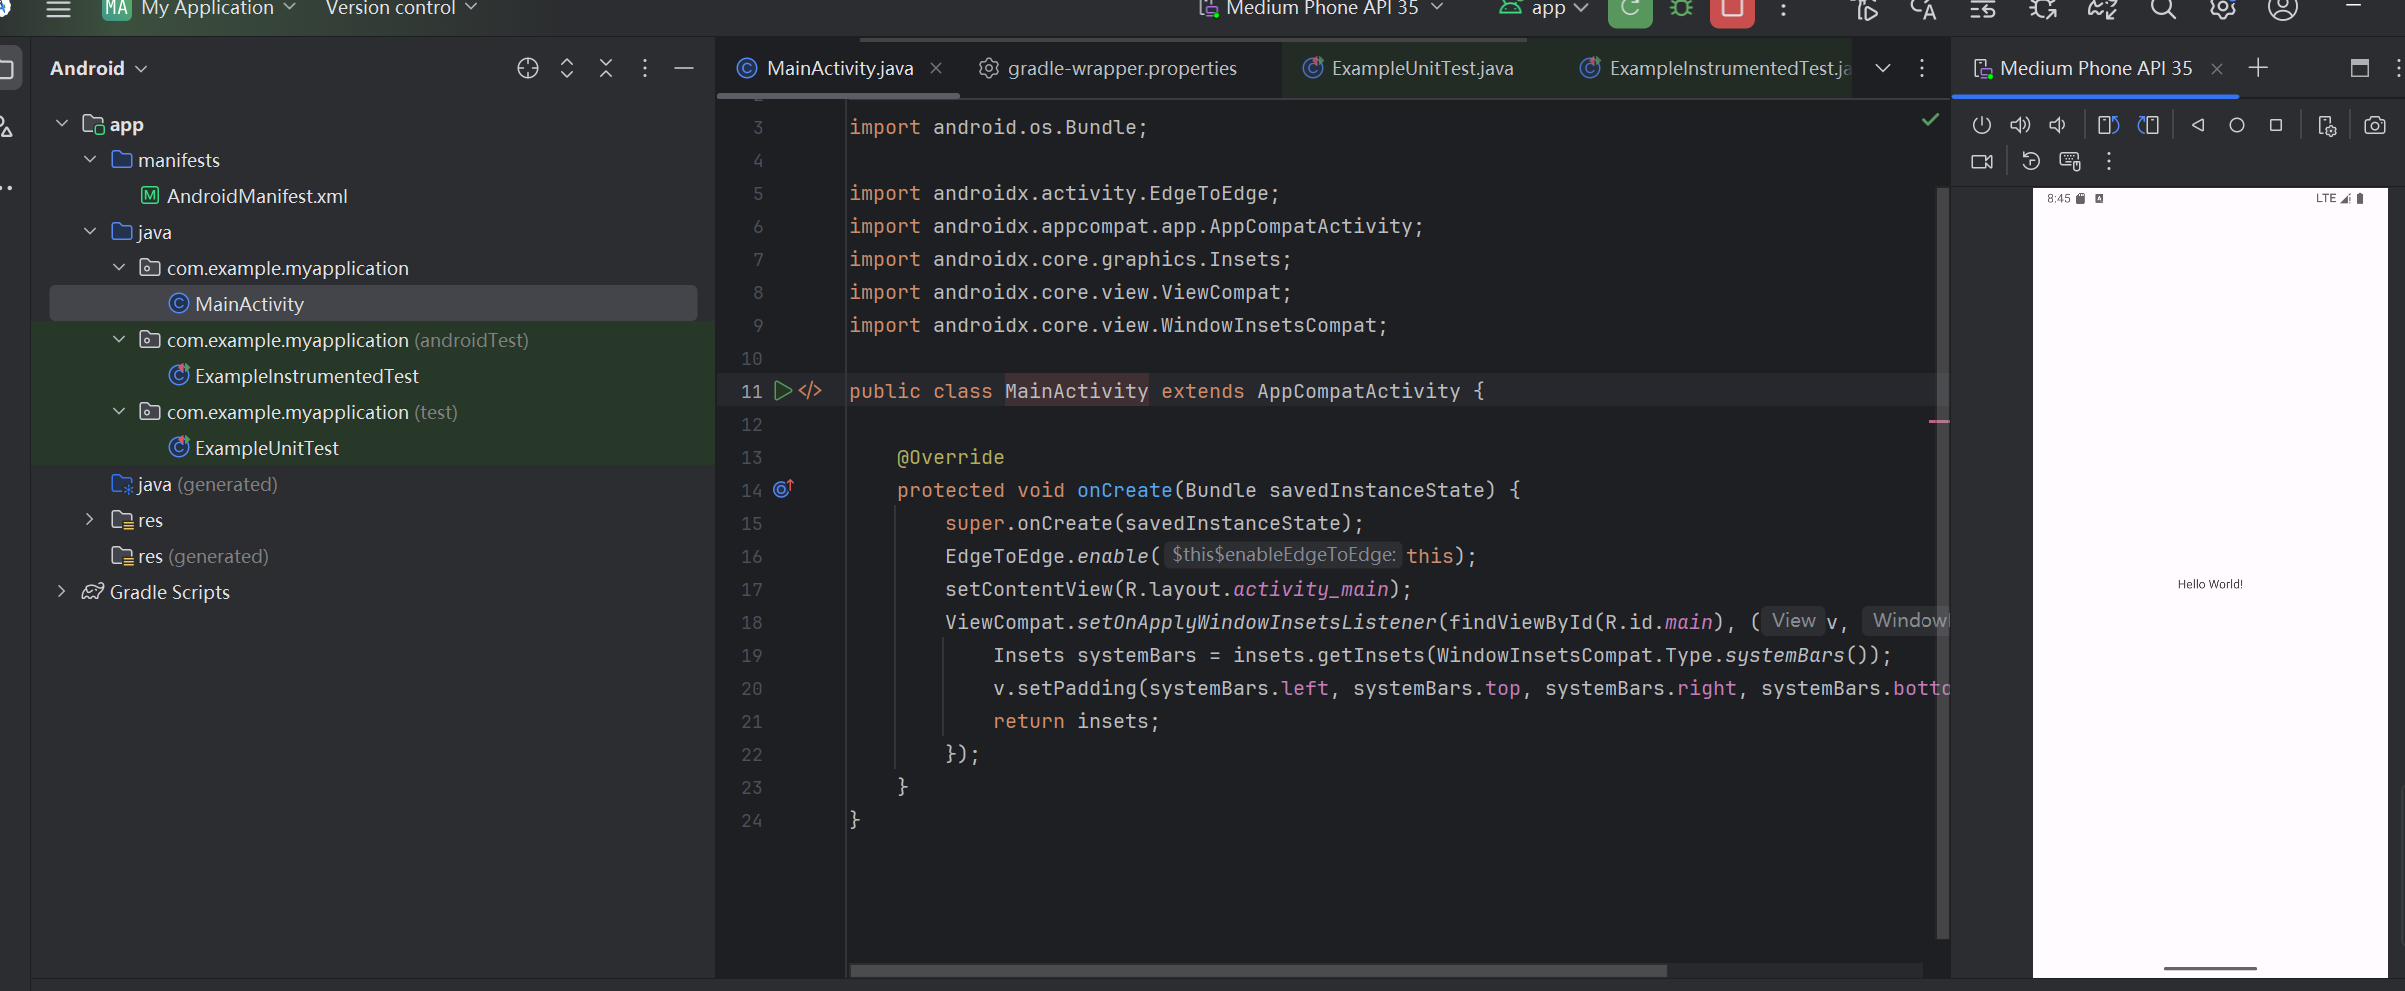
Task: Select ExampleInstrumentedTest in the project tree
Action: tap(307, 376)
